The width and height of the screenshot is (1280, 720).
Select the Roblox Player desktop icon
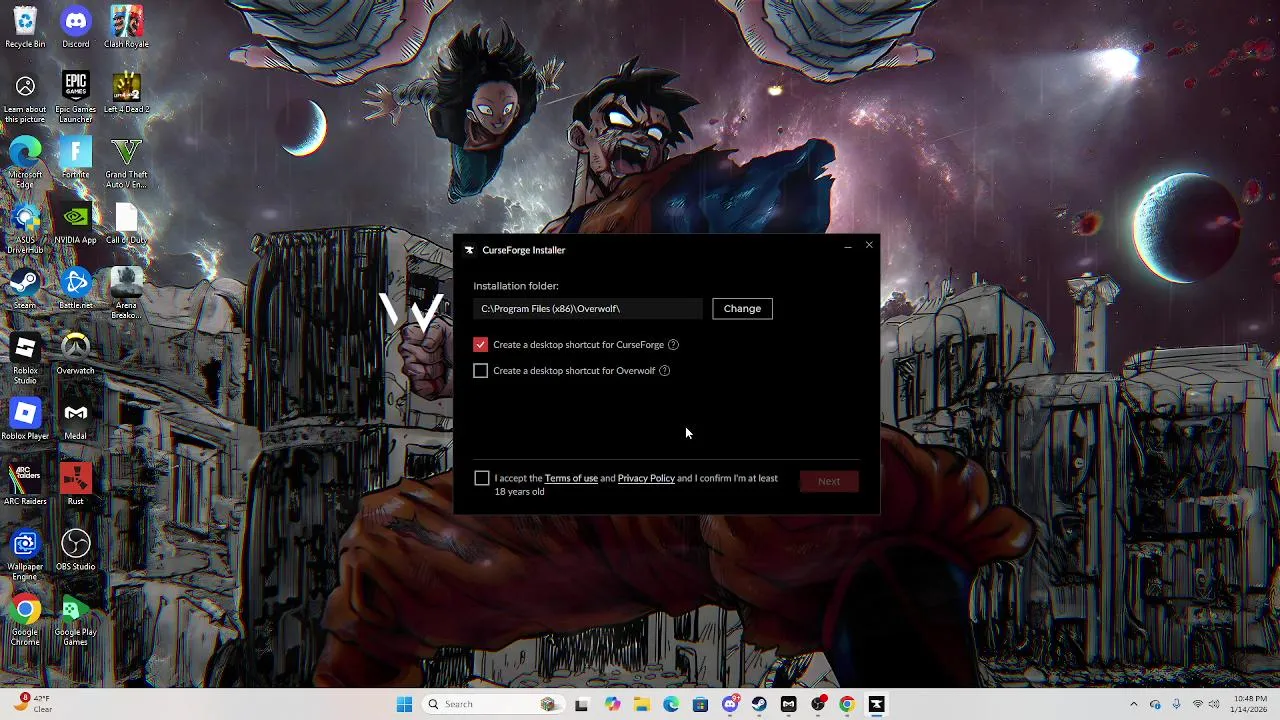coord(25,420)
